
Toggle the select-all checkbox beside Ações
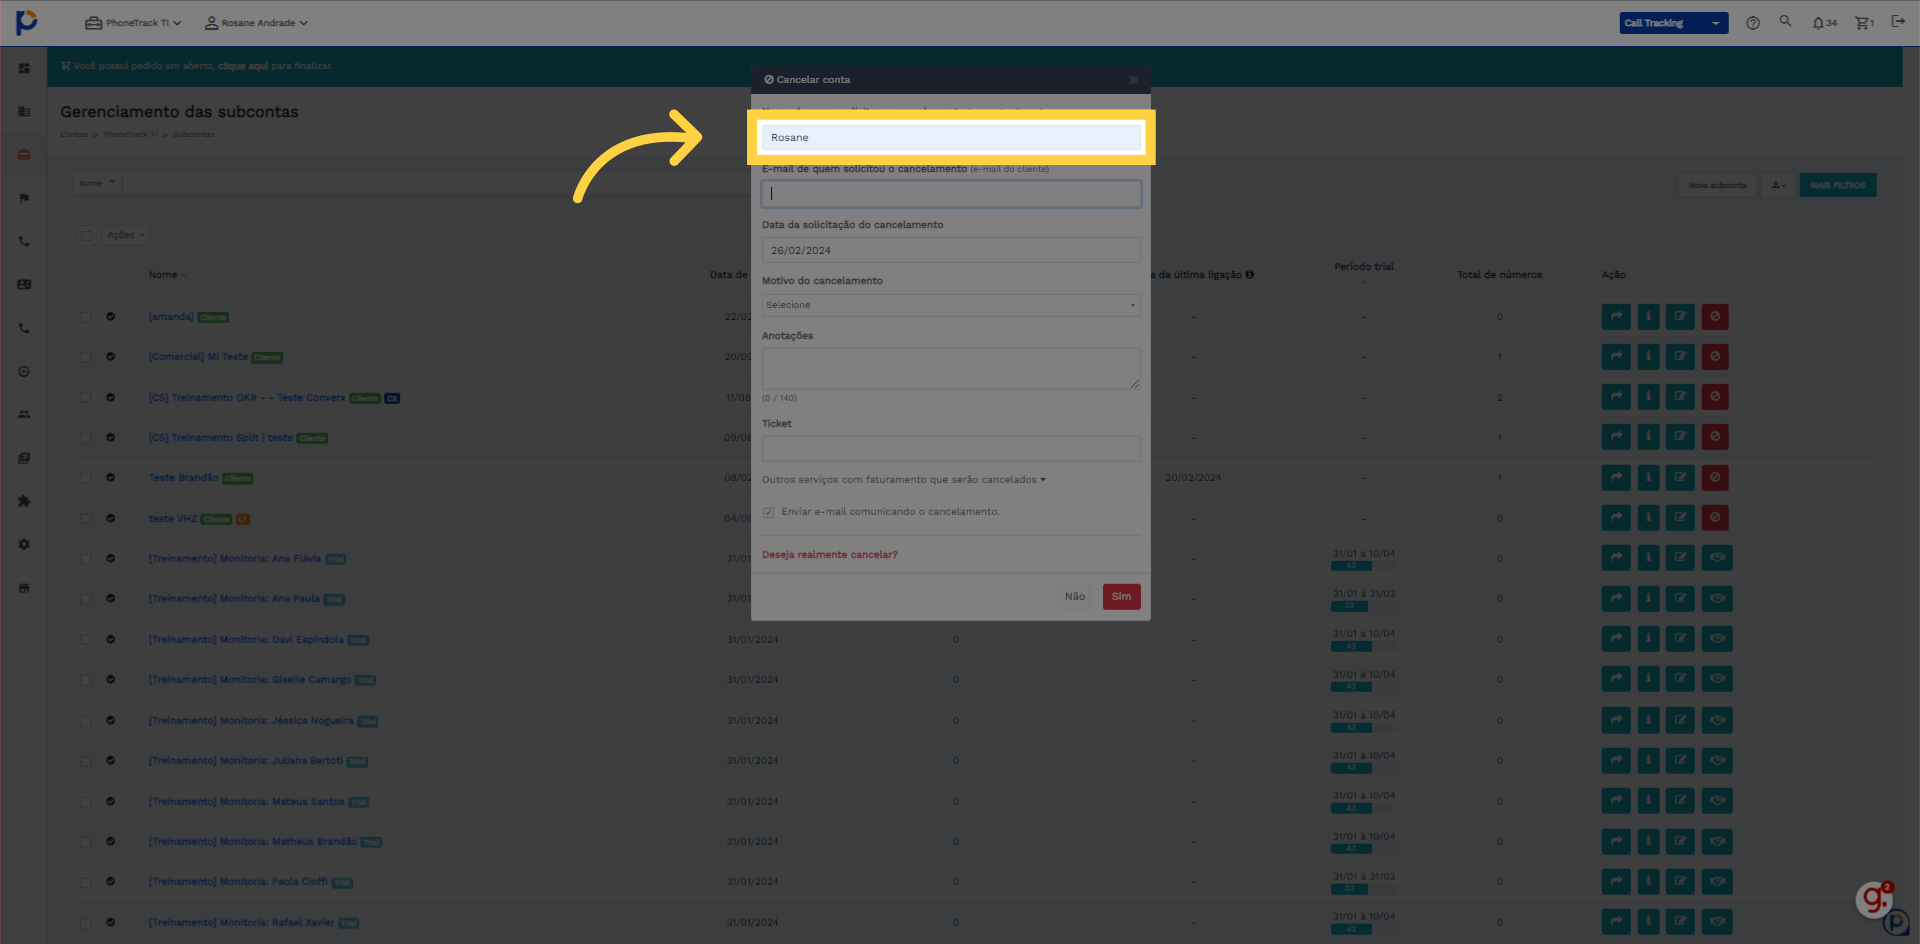point(87,236)
